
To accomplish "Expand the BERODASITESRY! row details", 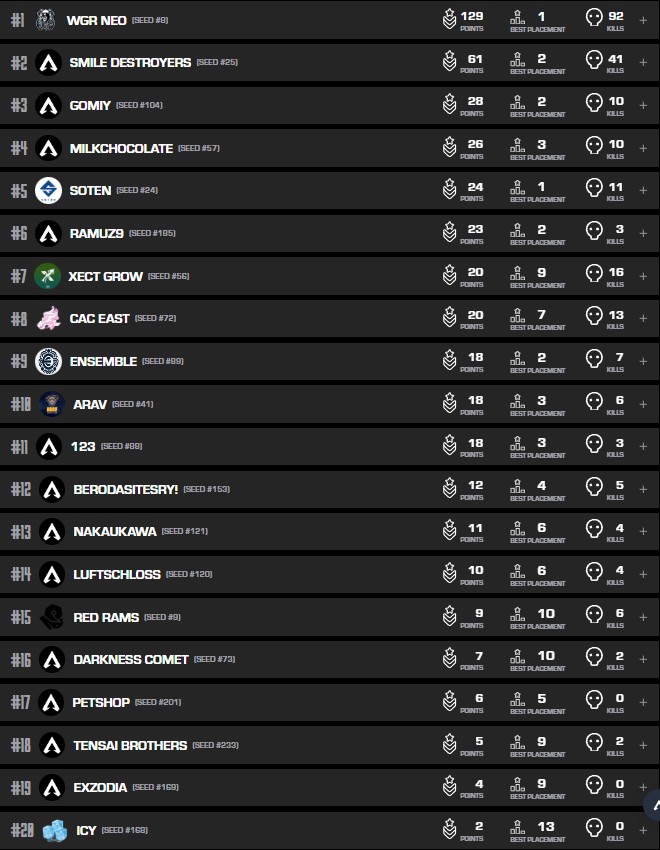I will coord(643,489).
